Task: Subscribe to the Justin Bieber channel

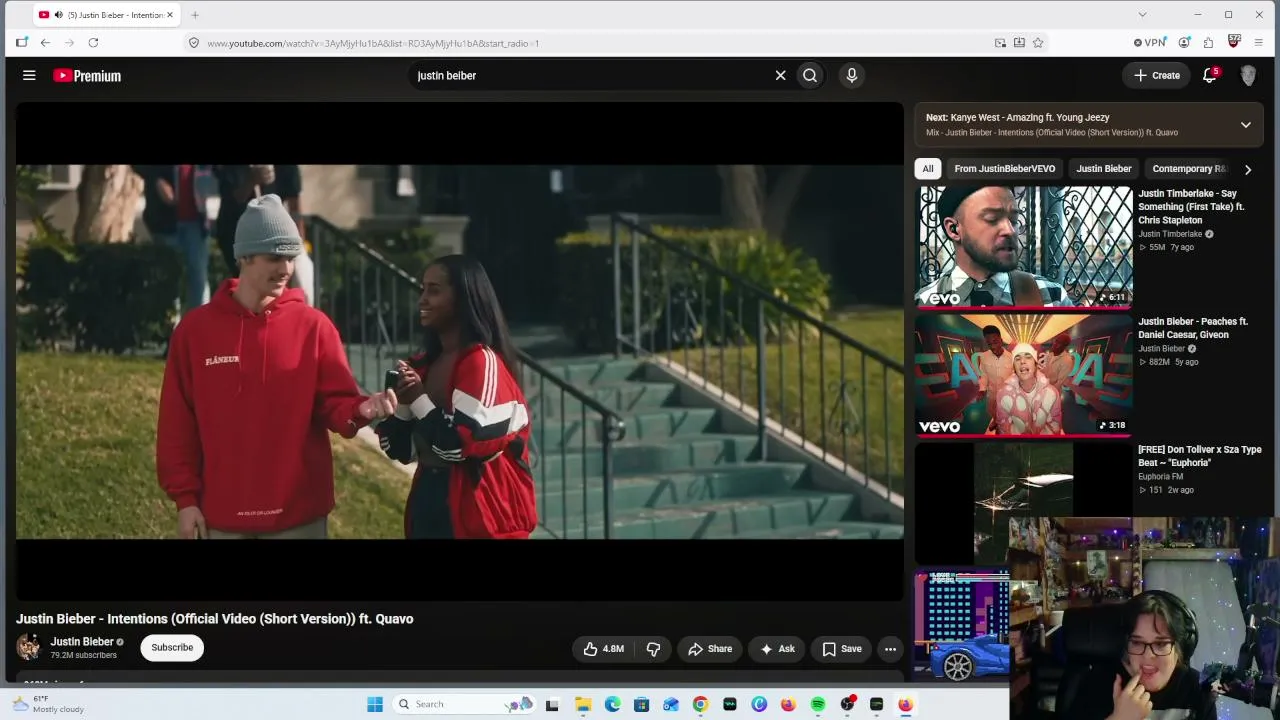Action: coord(172,648)
